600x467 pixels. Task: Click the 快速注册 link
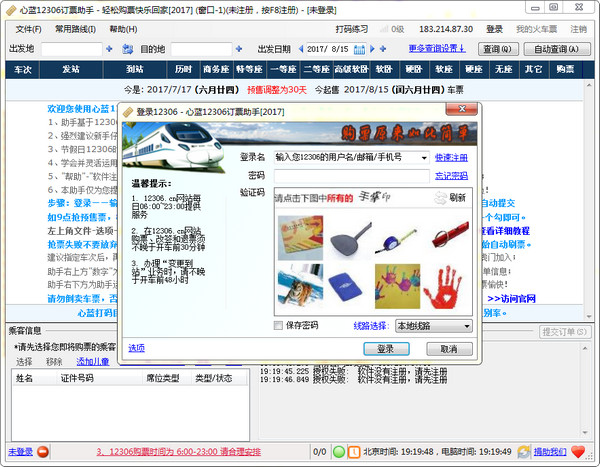[x=451, y=157]
